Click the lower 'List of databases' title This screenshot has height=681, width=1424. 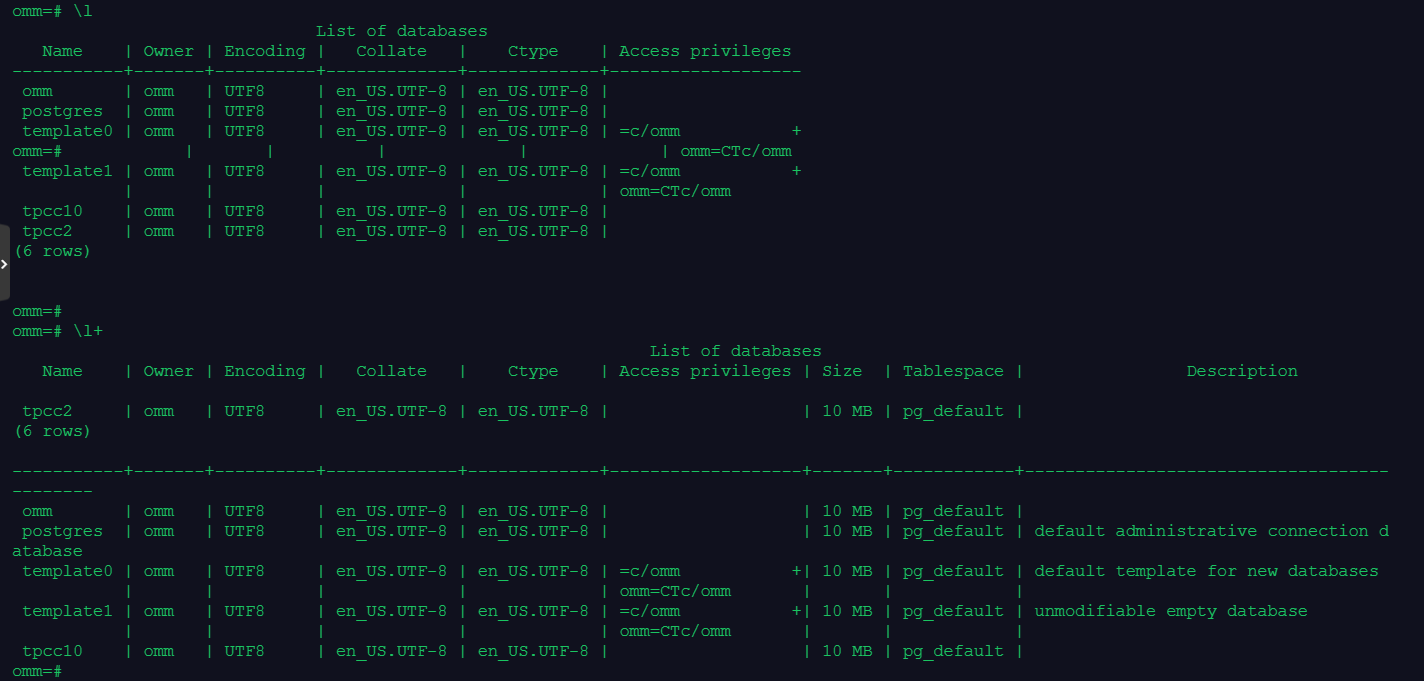(x=735, y=351)
